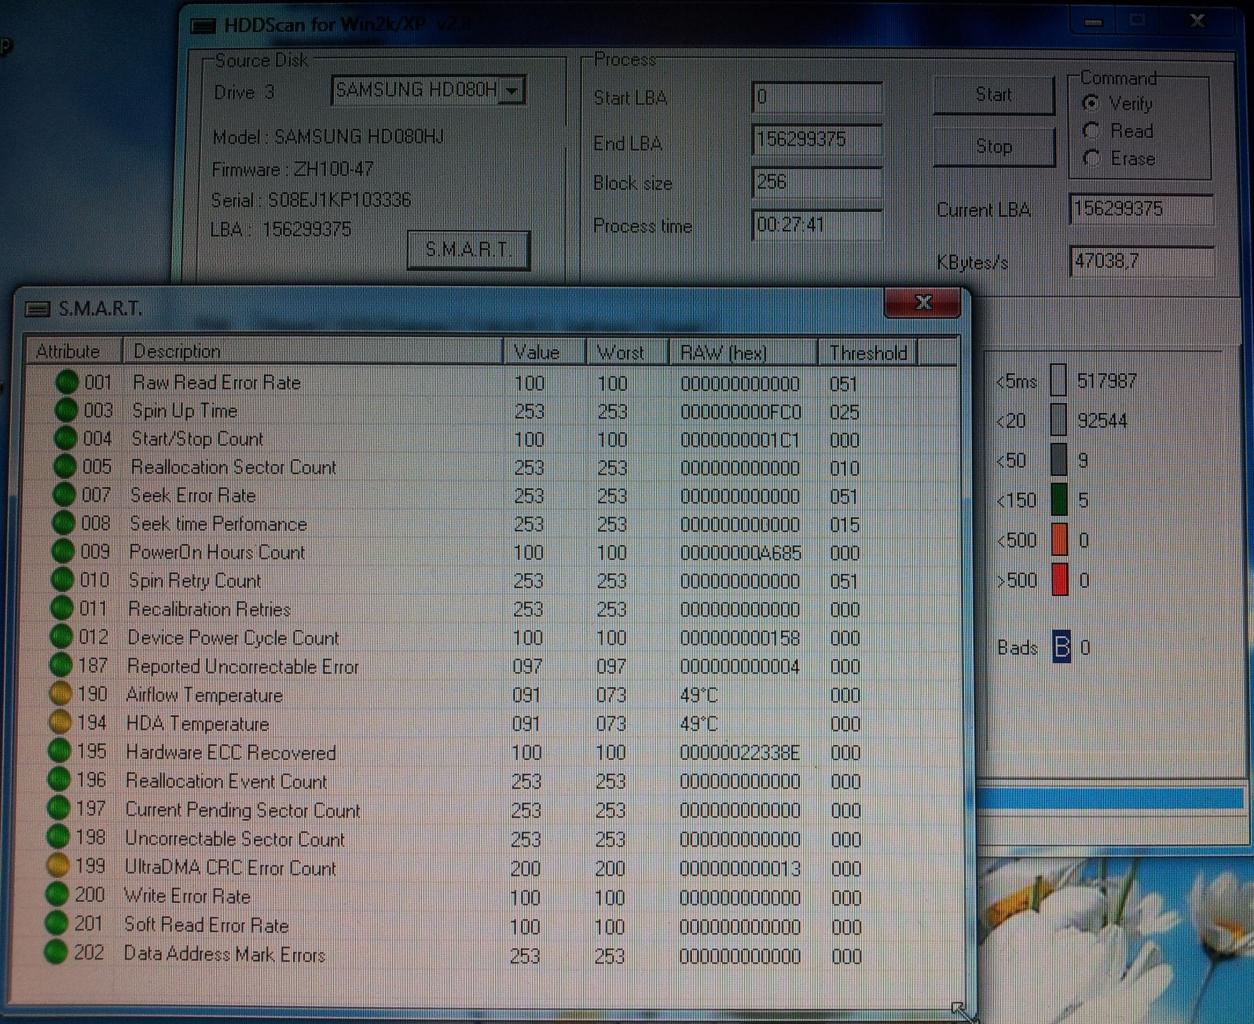Click the Start LBA input field
The width and height of the screenshot is (1254, 1024).
[x=816, y=97]
